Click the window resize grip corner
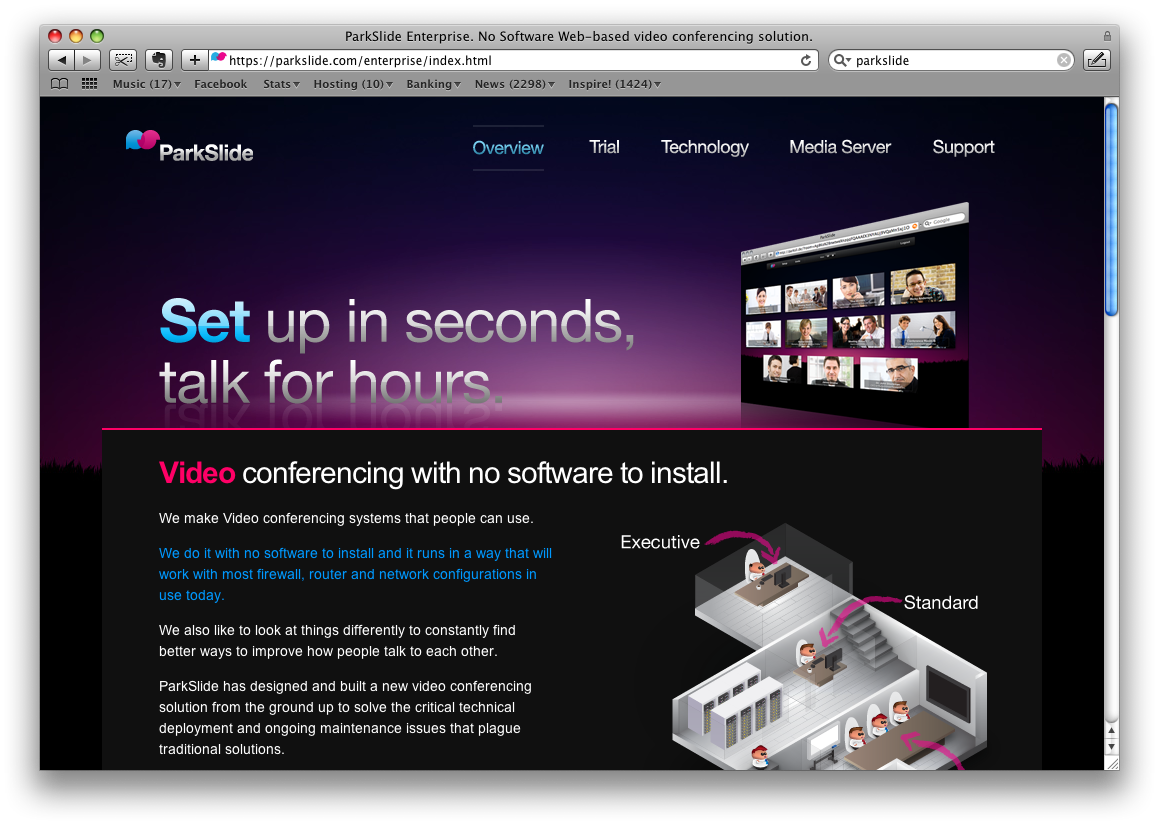1159x825 pixels. (1111, 762)
